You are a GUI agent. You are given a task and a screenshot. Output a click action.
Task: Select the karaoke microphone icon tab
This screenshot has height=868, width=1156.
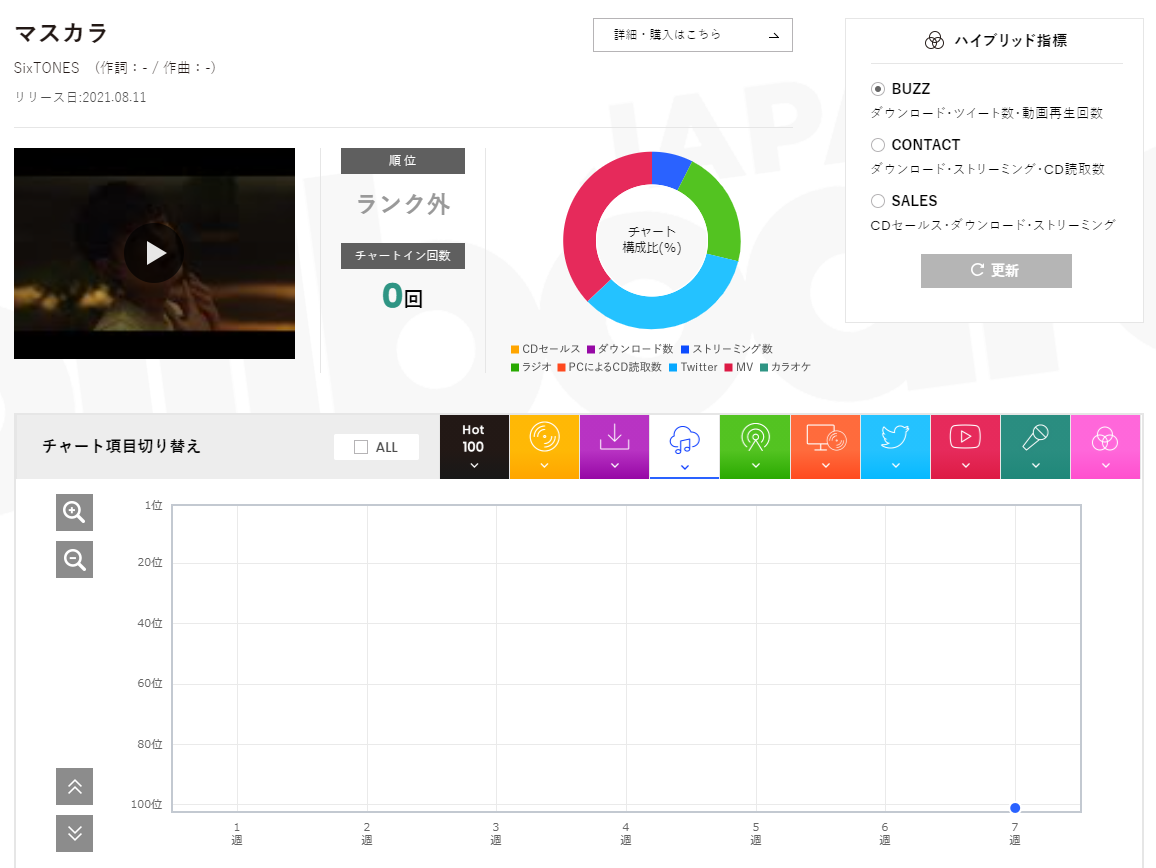(x=1035, y=447)
